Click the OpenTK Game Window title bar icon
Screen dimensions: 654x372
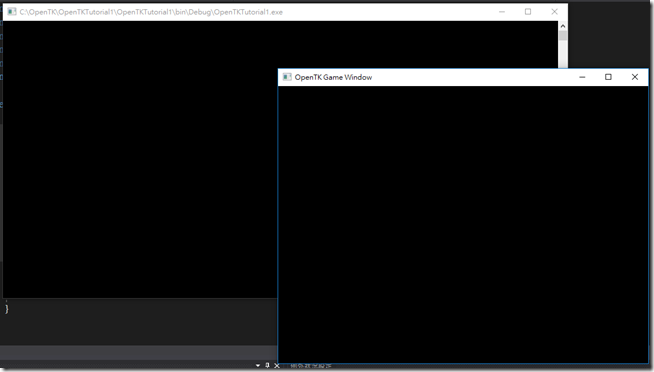click(287, 77)
